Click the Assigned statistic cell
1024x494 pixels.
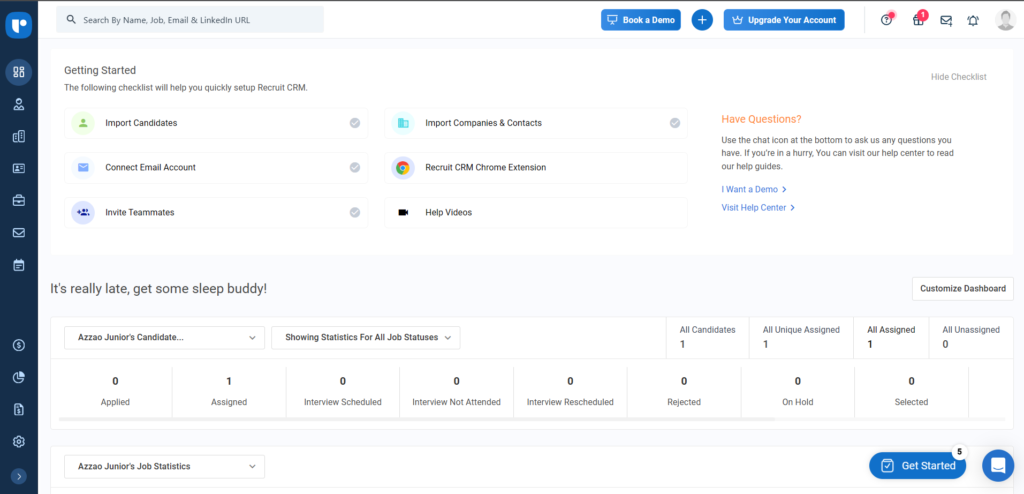pyautogui.click(x=229, y=391)
